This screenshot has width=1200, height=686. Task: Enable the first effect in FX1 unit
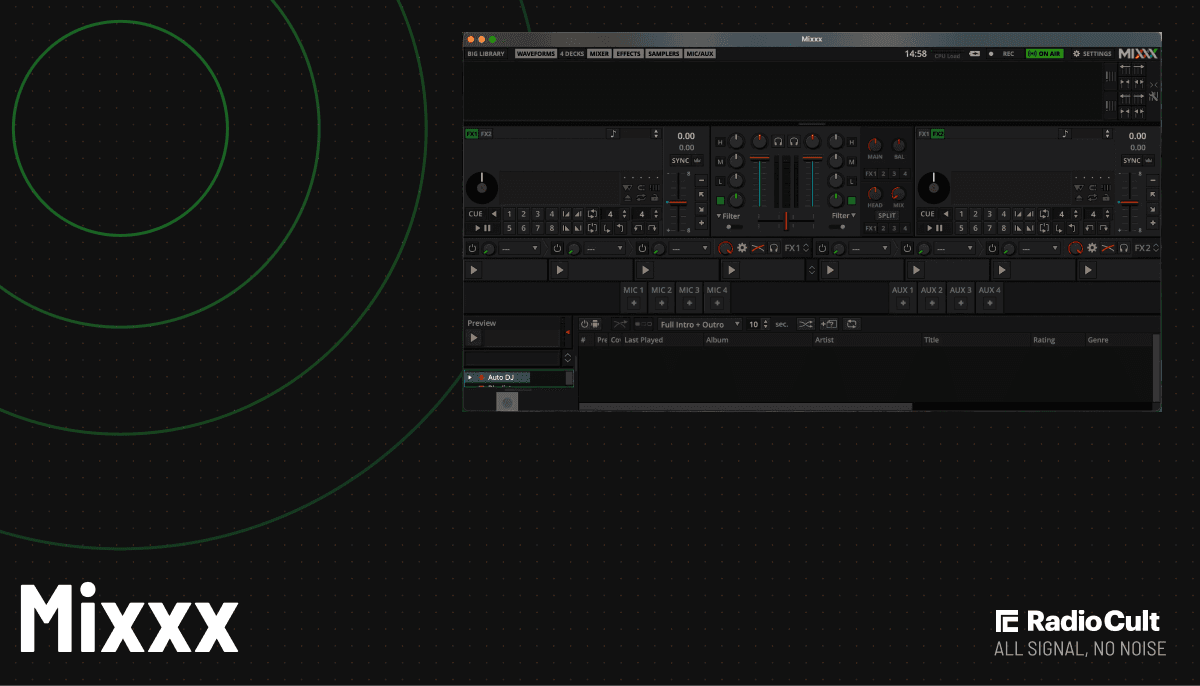(472, 248)
